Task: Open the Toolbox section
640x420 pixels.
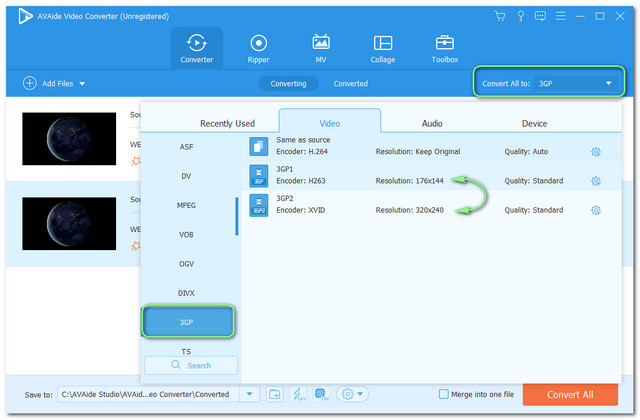Action: point(445,48)
